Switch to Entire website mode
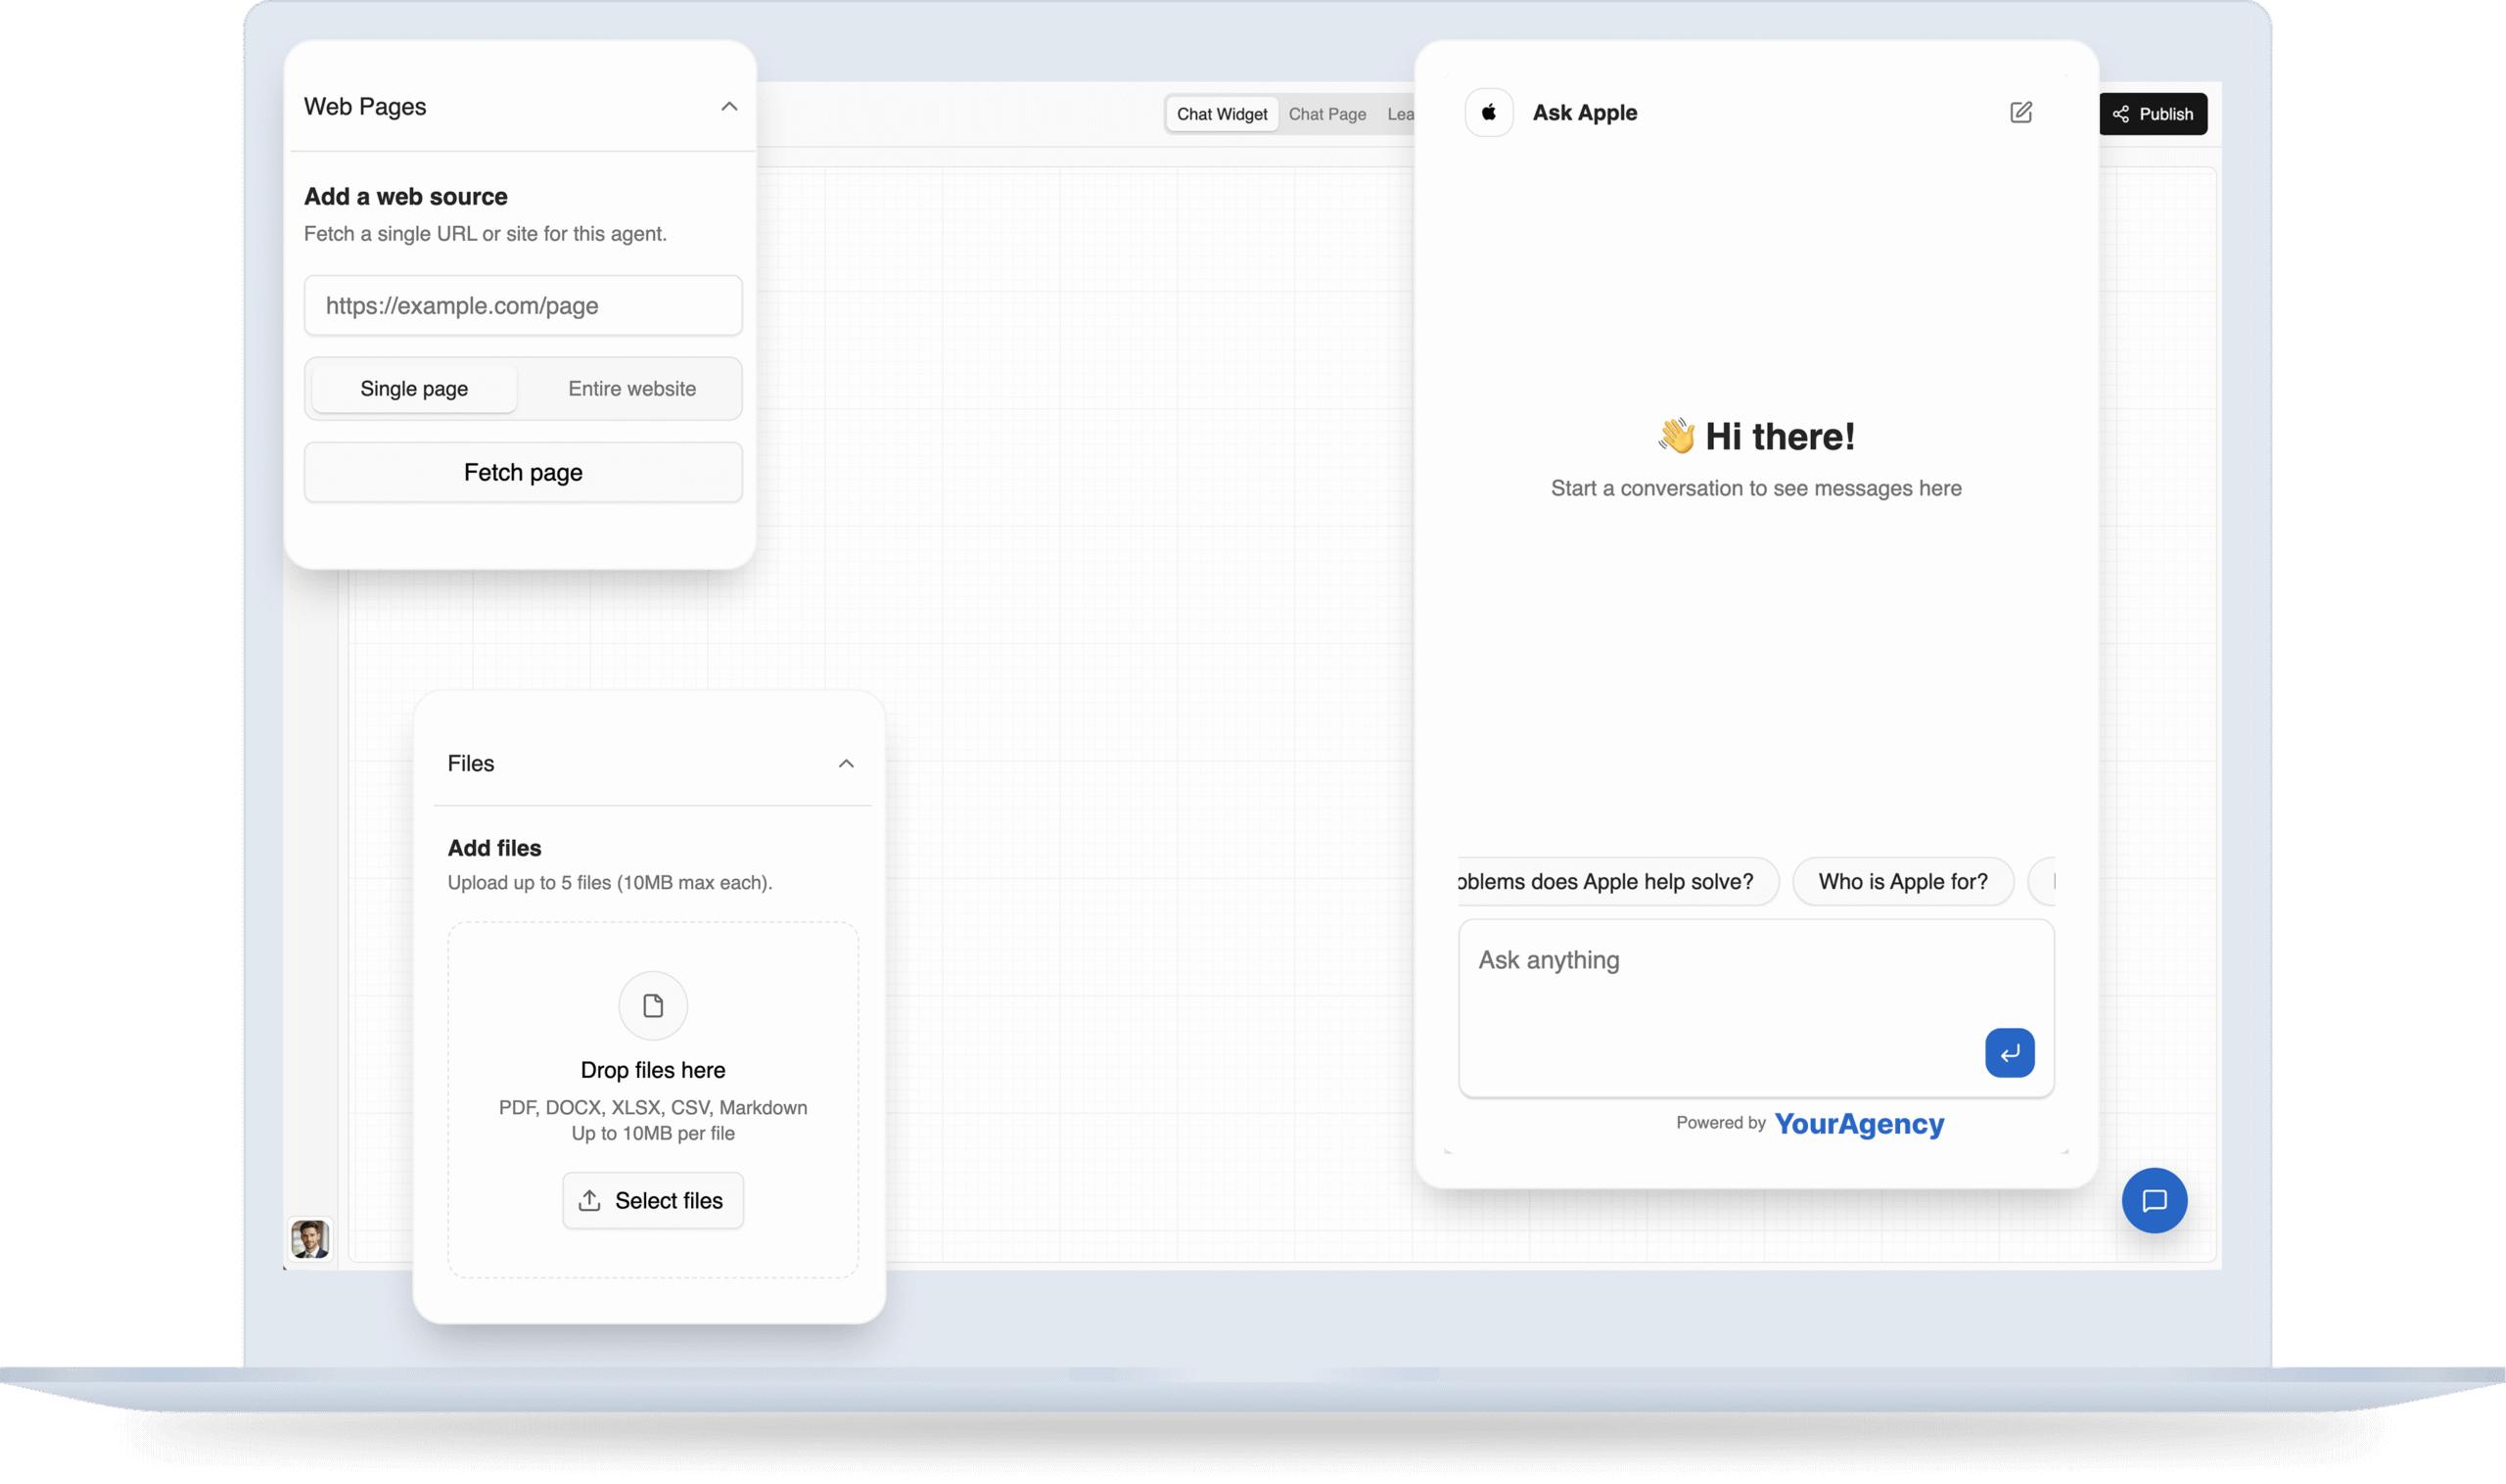2506x1484 pixels. [x=632, y=388]
